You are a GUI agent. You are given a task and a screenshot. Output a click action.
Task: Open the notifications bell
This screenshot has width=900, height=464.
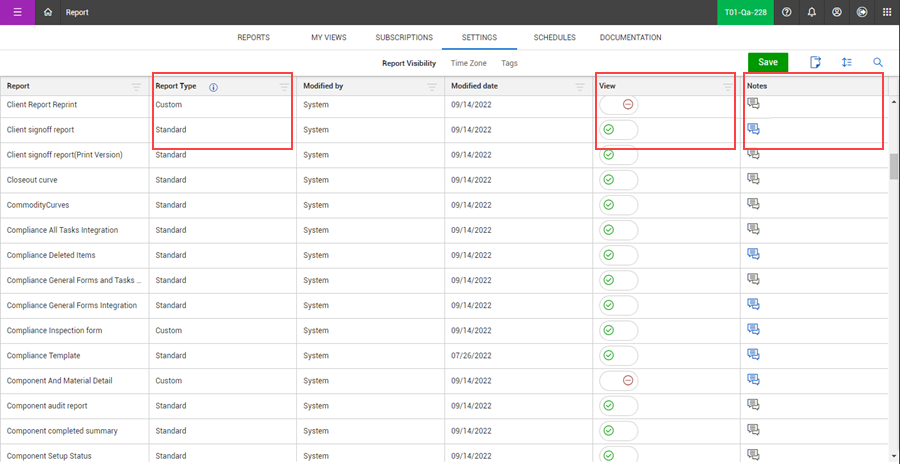(x=812, y=12)
